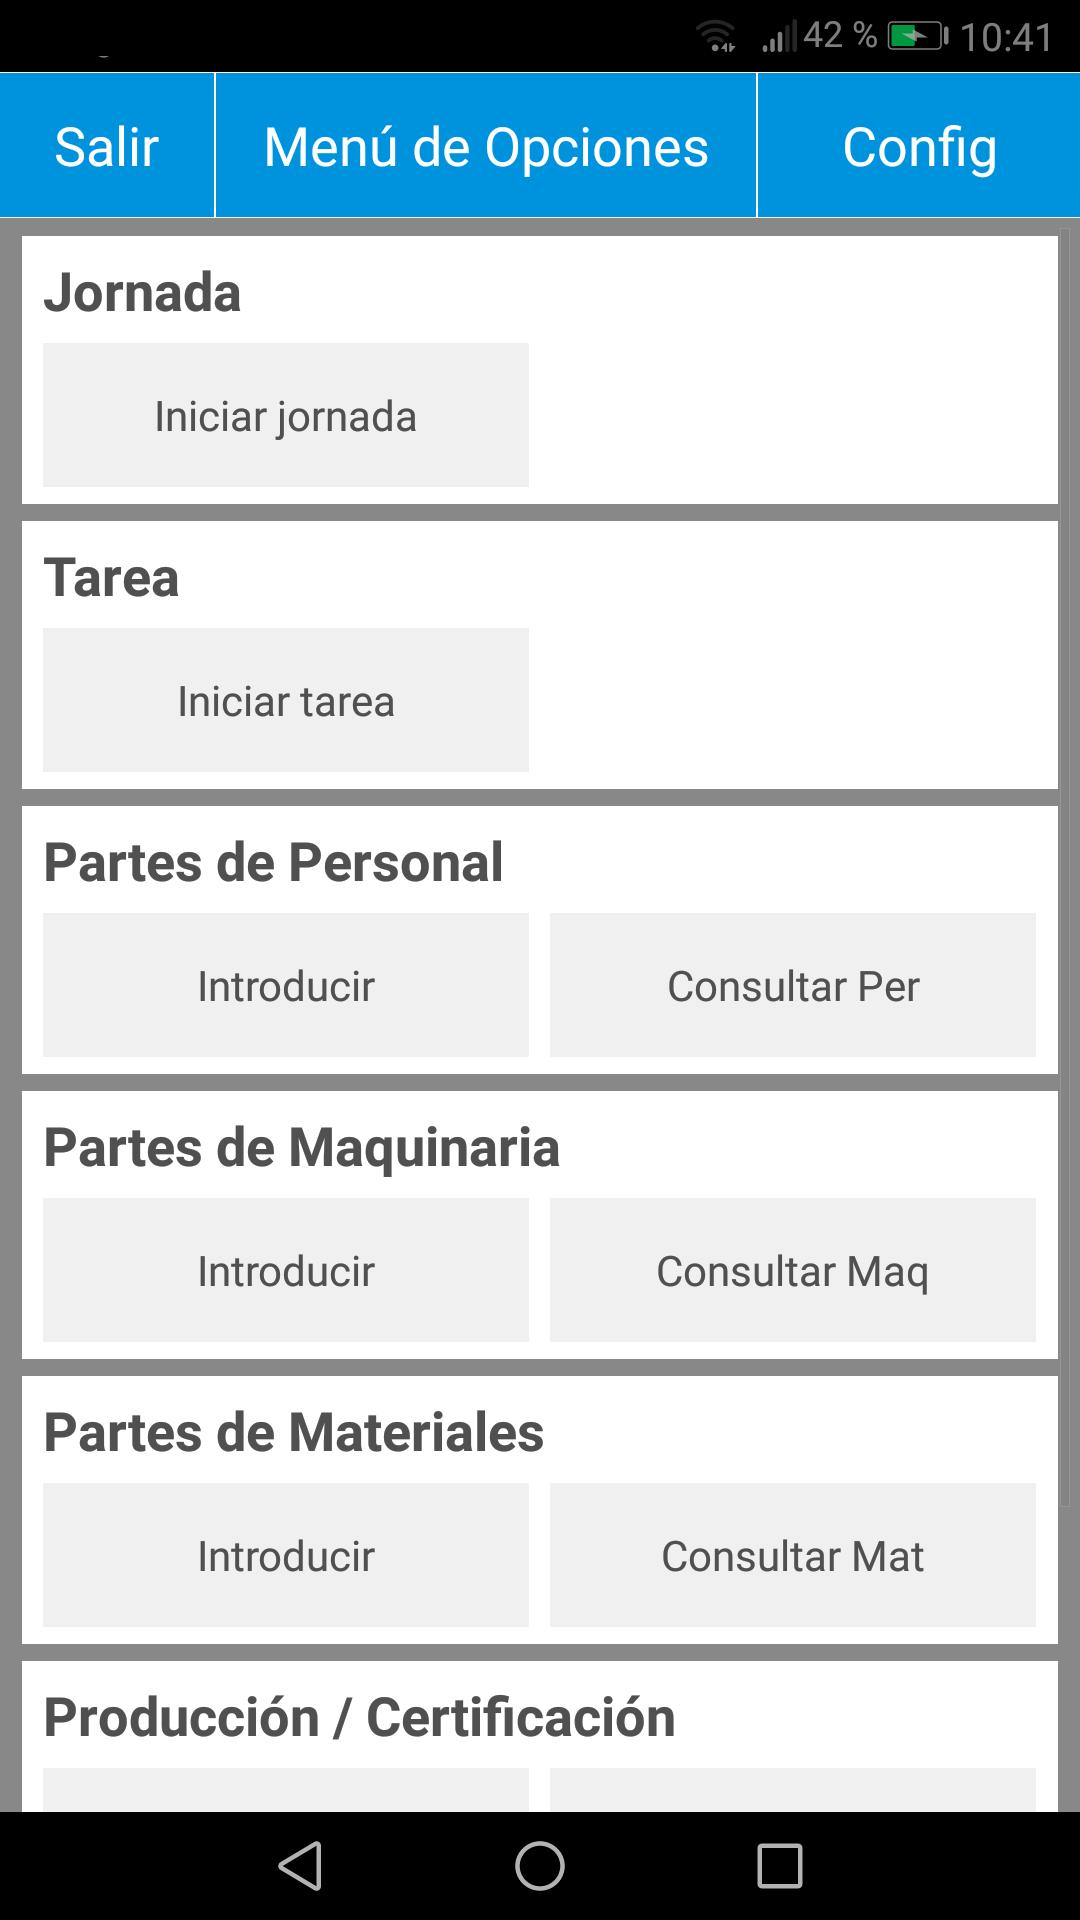
Task: Start a task with Iniciar tarea
Action: (286, 700)
